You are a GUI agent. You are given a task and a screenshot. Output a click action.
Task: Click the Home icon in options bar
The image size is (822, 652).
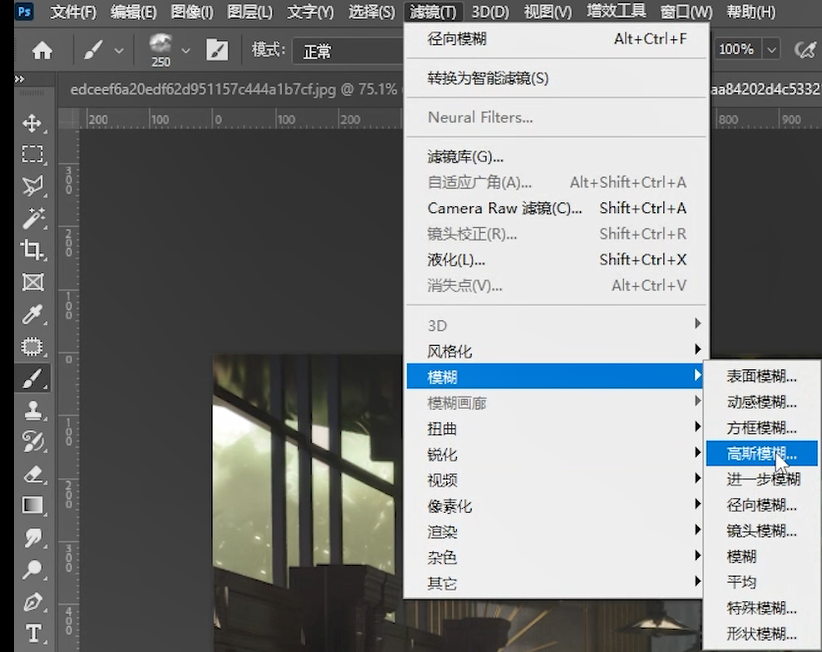(42, 50)
